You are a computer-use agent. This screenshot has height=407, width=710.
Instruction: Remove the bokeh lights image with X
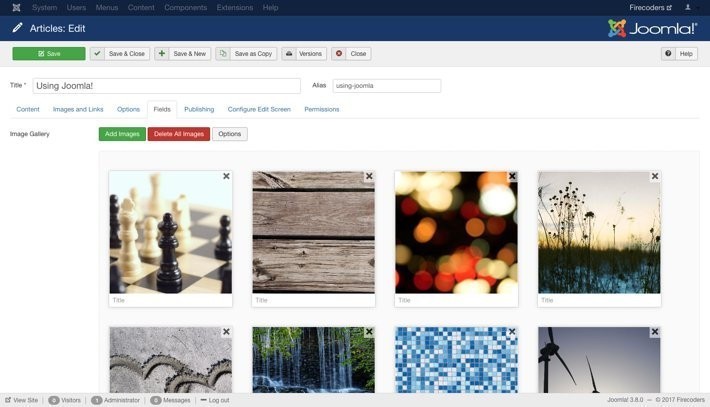point(512,176)
